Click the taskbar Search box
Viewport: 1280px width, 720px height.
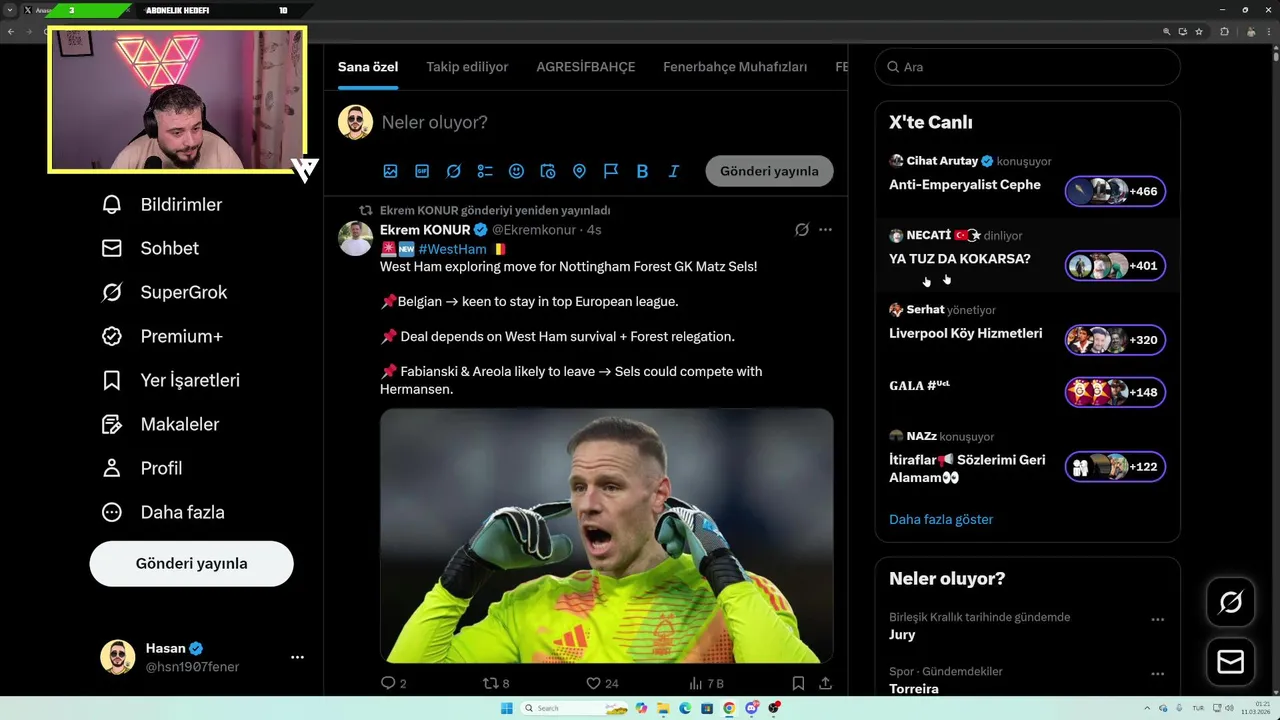[575, 708]
